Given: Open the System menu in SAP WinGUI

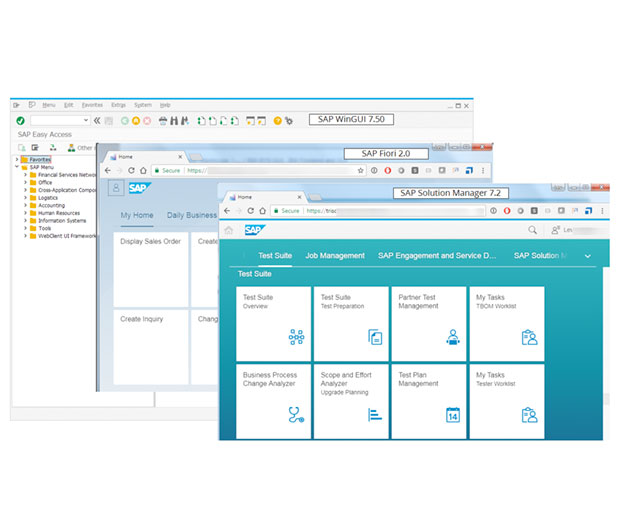Looking at the screenshot, I should point(143,105).
